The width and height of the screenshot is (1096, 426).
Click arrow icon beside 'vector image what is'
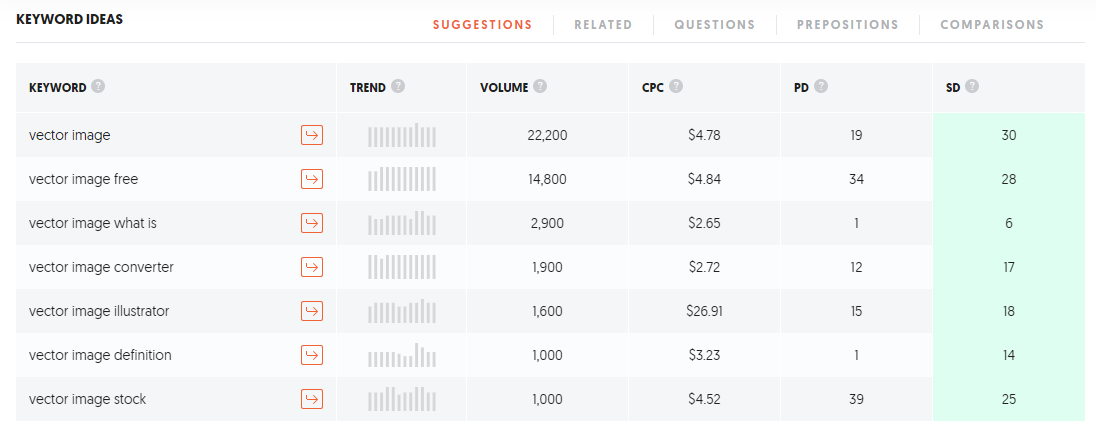312,223
